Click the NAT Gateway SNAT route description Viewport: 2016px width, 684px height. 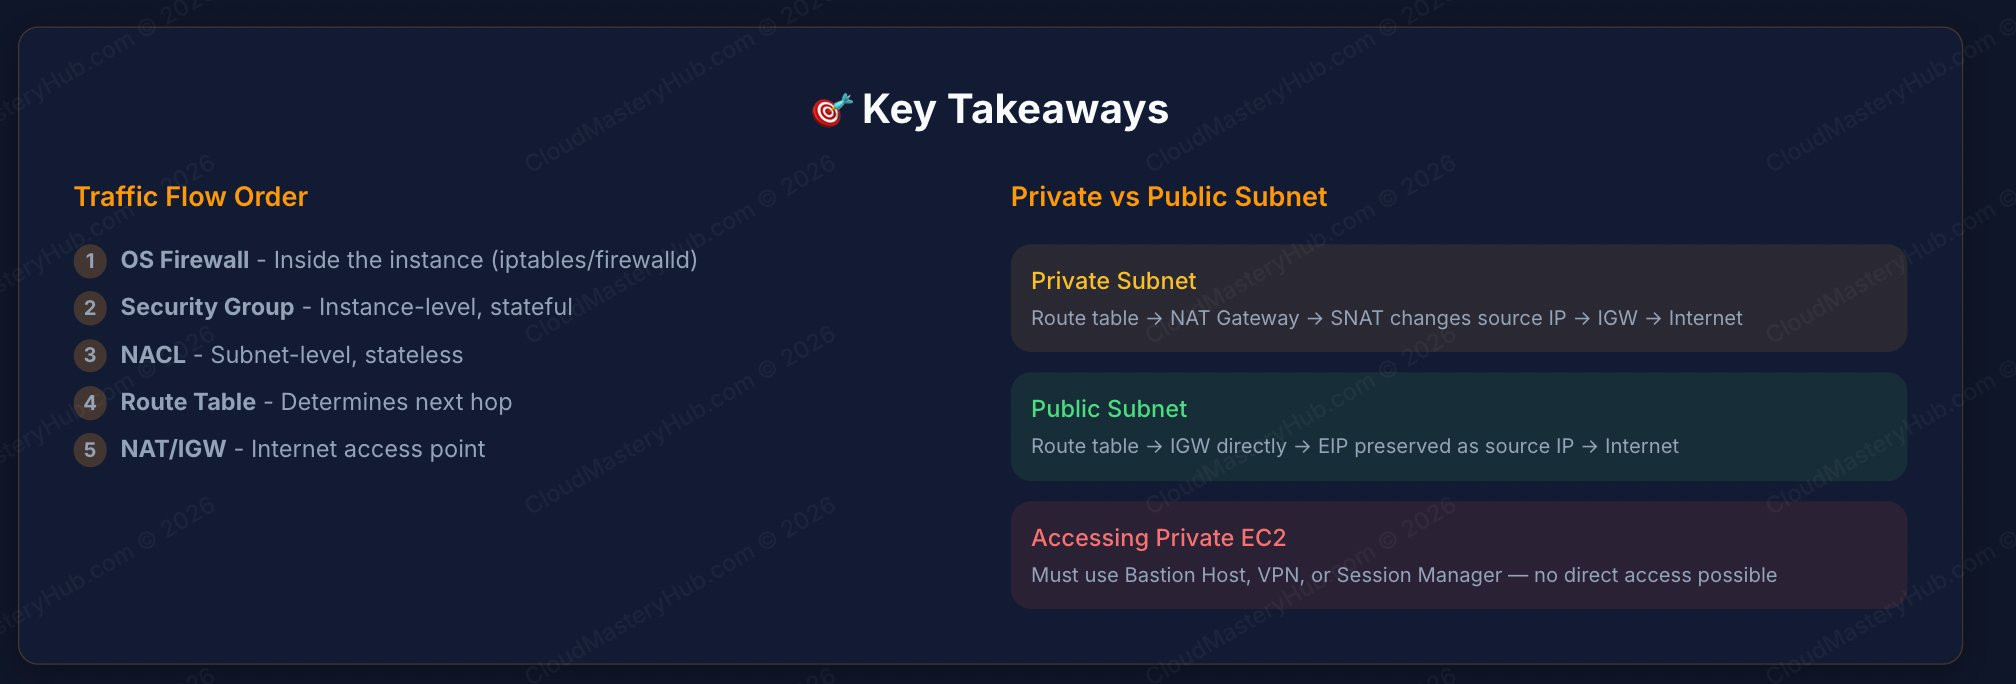point(1387,318)
